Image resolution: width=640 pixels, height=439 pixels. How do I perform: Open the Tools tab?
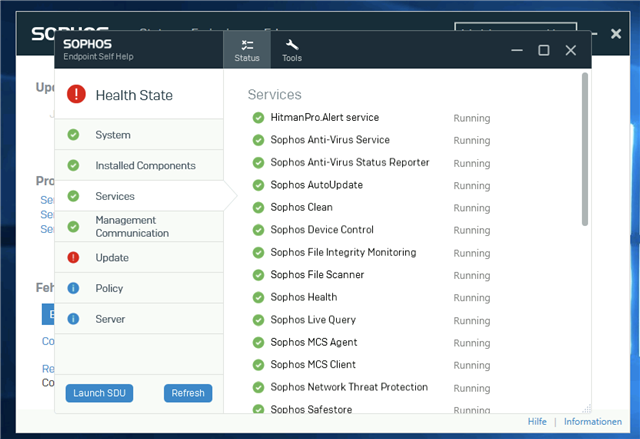(292, 50)
